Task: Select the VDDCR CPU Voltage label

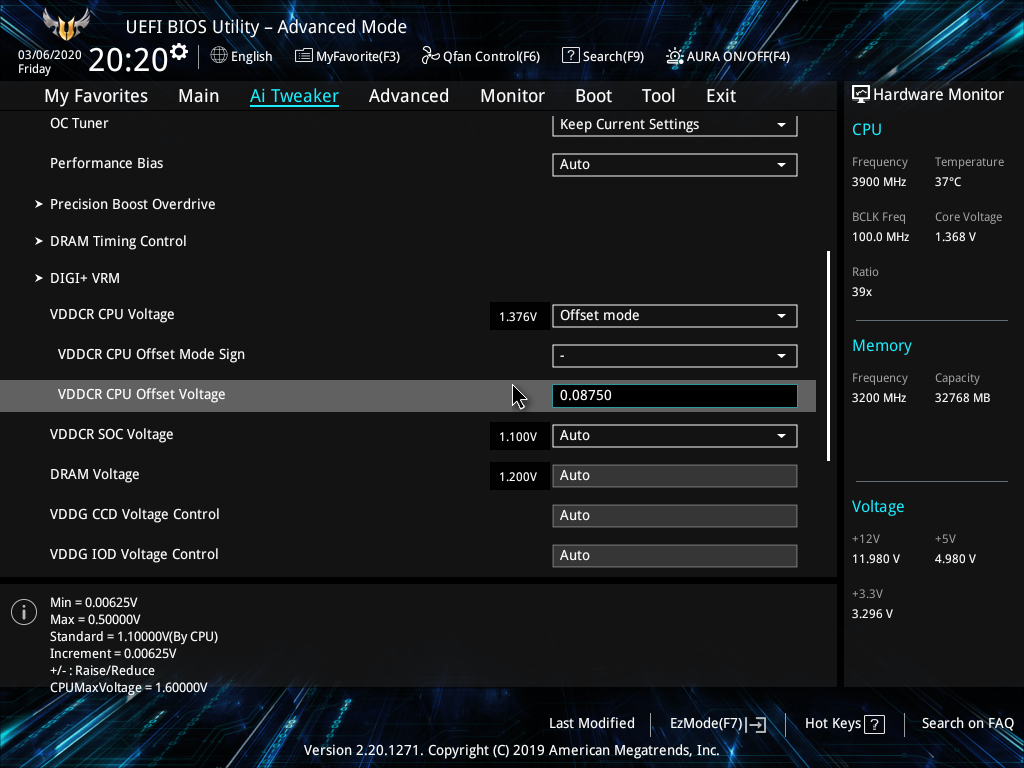Action: pos(112,314)
